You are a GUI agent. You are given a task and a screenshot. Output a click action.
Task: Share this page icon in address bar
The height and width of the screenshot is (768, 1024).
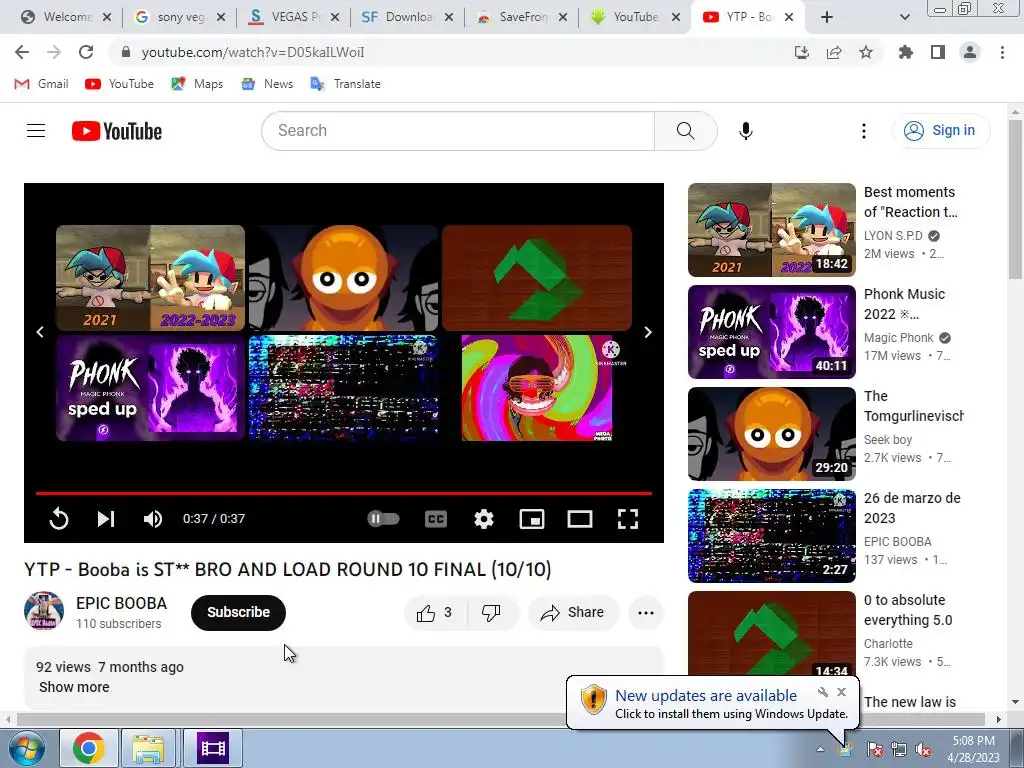pyautogui.click(x=834, y=52)
